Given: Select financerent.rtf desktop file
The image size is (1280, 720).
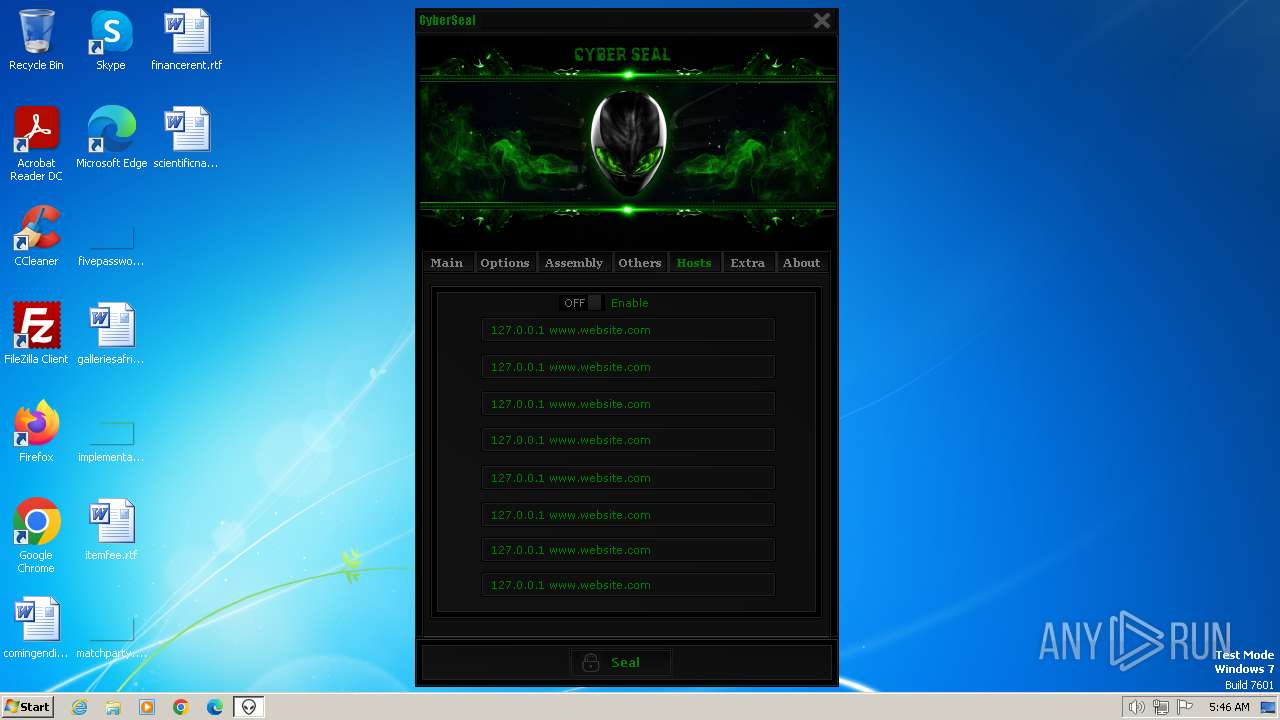Looking at the screenshot, I should (x=187, y=40).
